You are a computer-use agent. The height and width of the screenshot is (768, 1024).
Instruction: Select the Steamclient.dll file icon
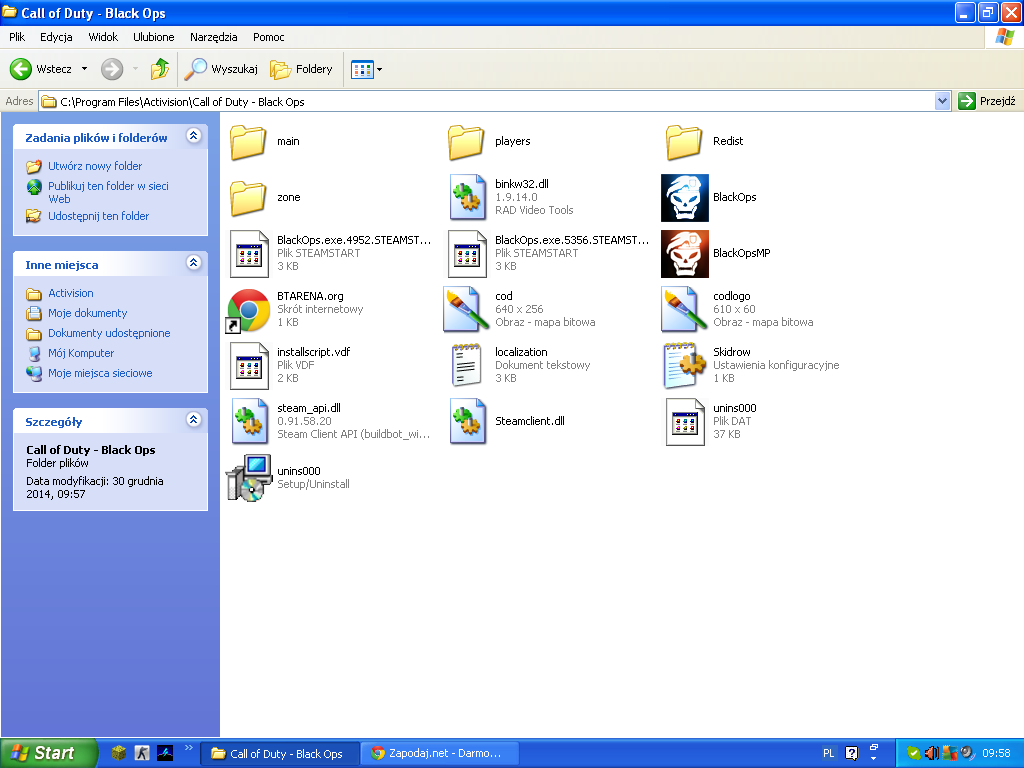(468, 422)
